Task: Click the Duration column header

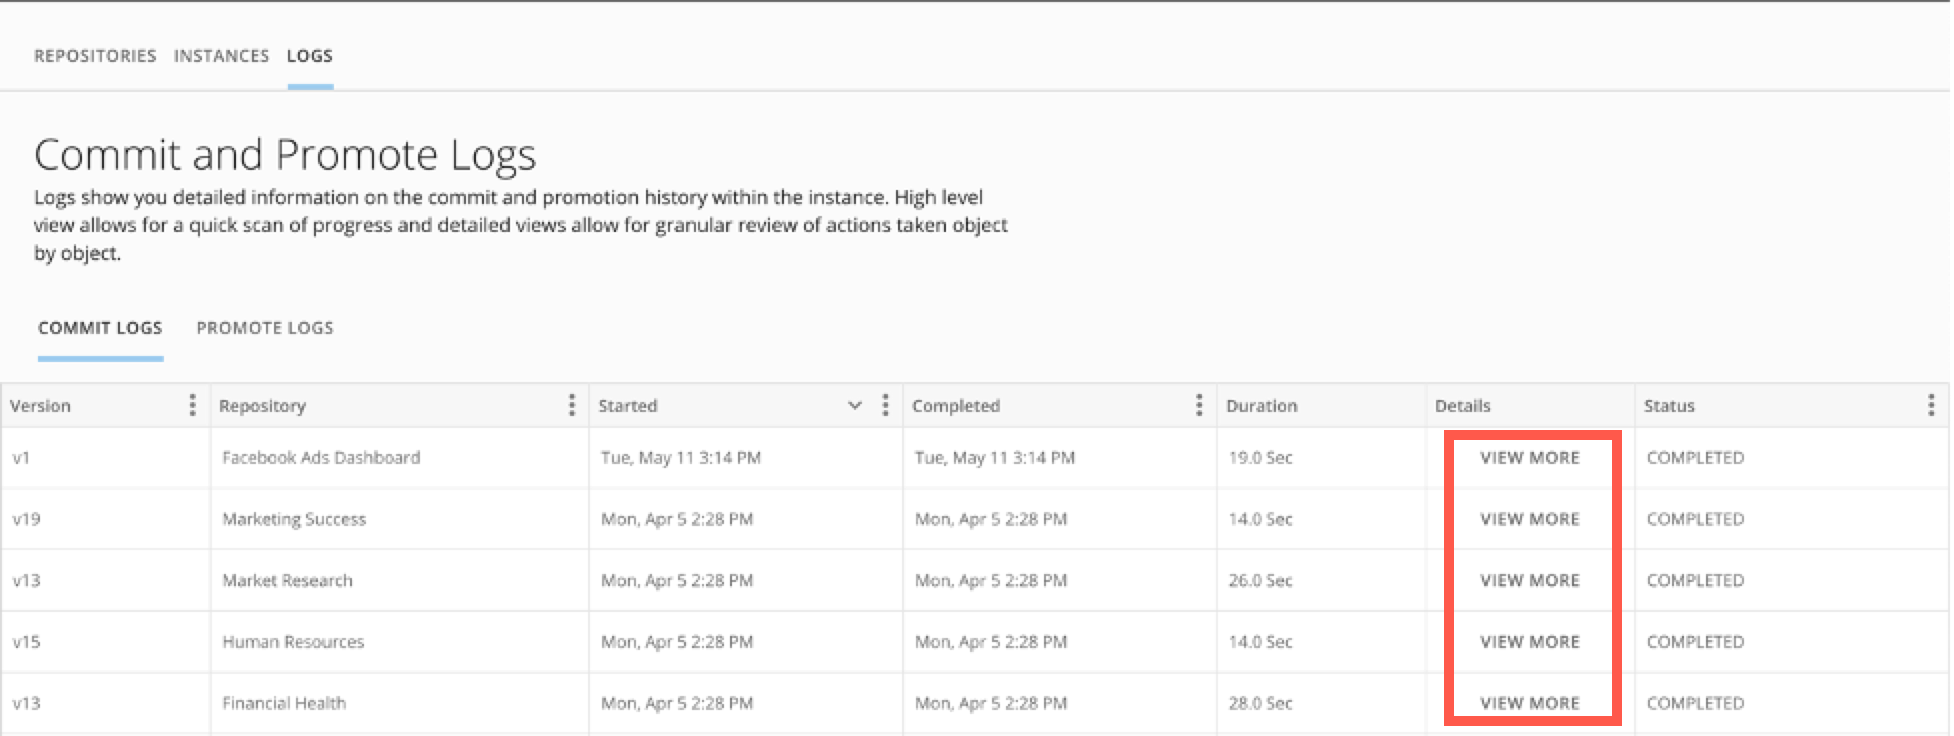Action: [1261, 406]
